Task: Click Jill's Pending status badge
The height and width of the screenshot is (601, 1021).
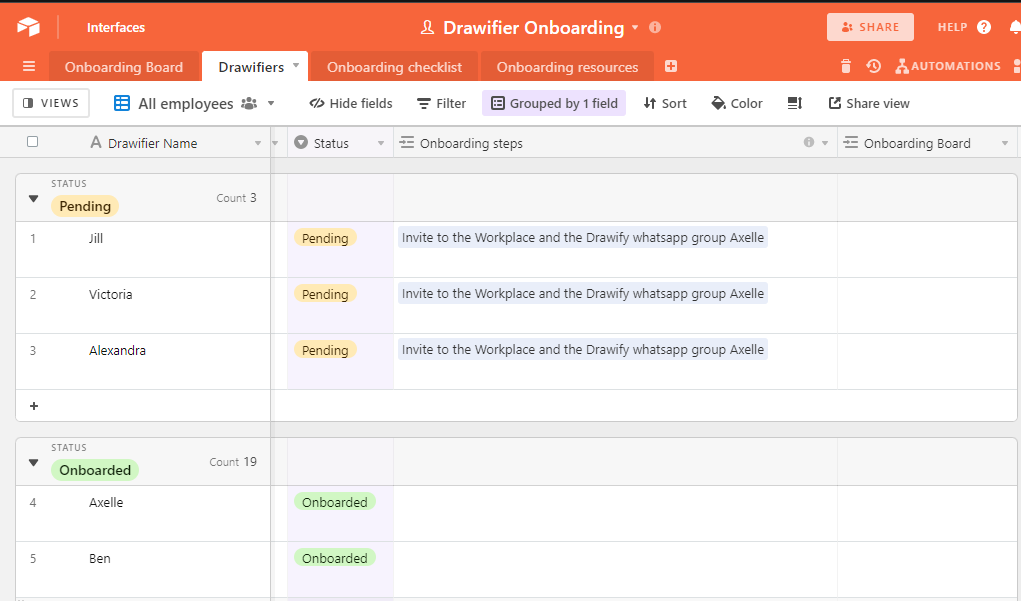Action: [x=325, y=238]
